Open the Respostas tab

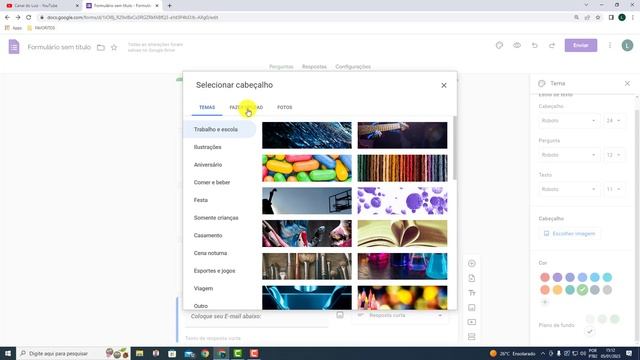point(314,67)
